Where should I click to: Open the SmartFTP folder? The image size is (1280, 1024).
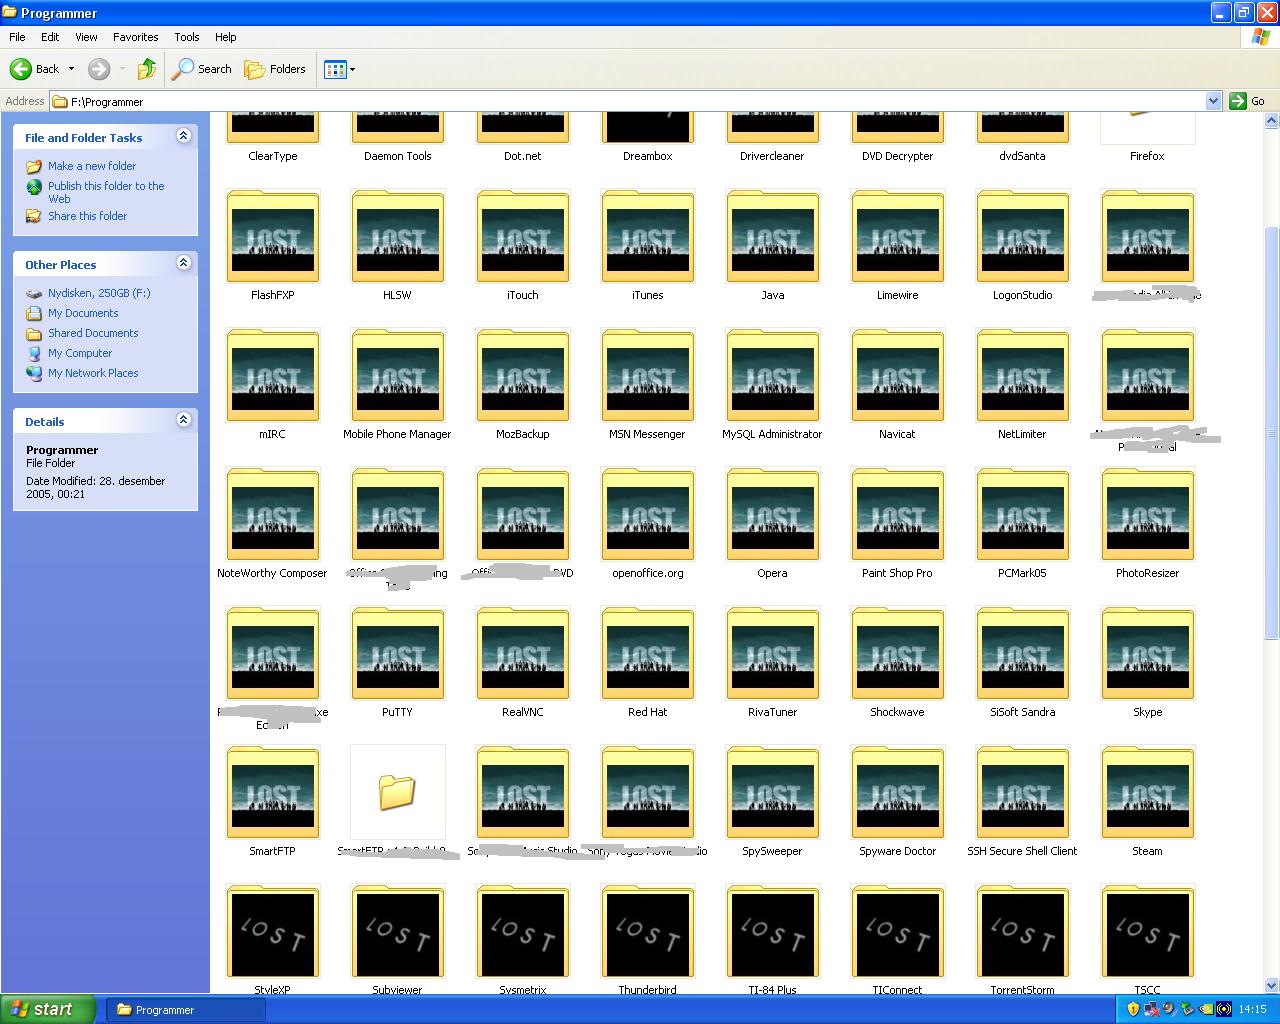point(272,792)
